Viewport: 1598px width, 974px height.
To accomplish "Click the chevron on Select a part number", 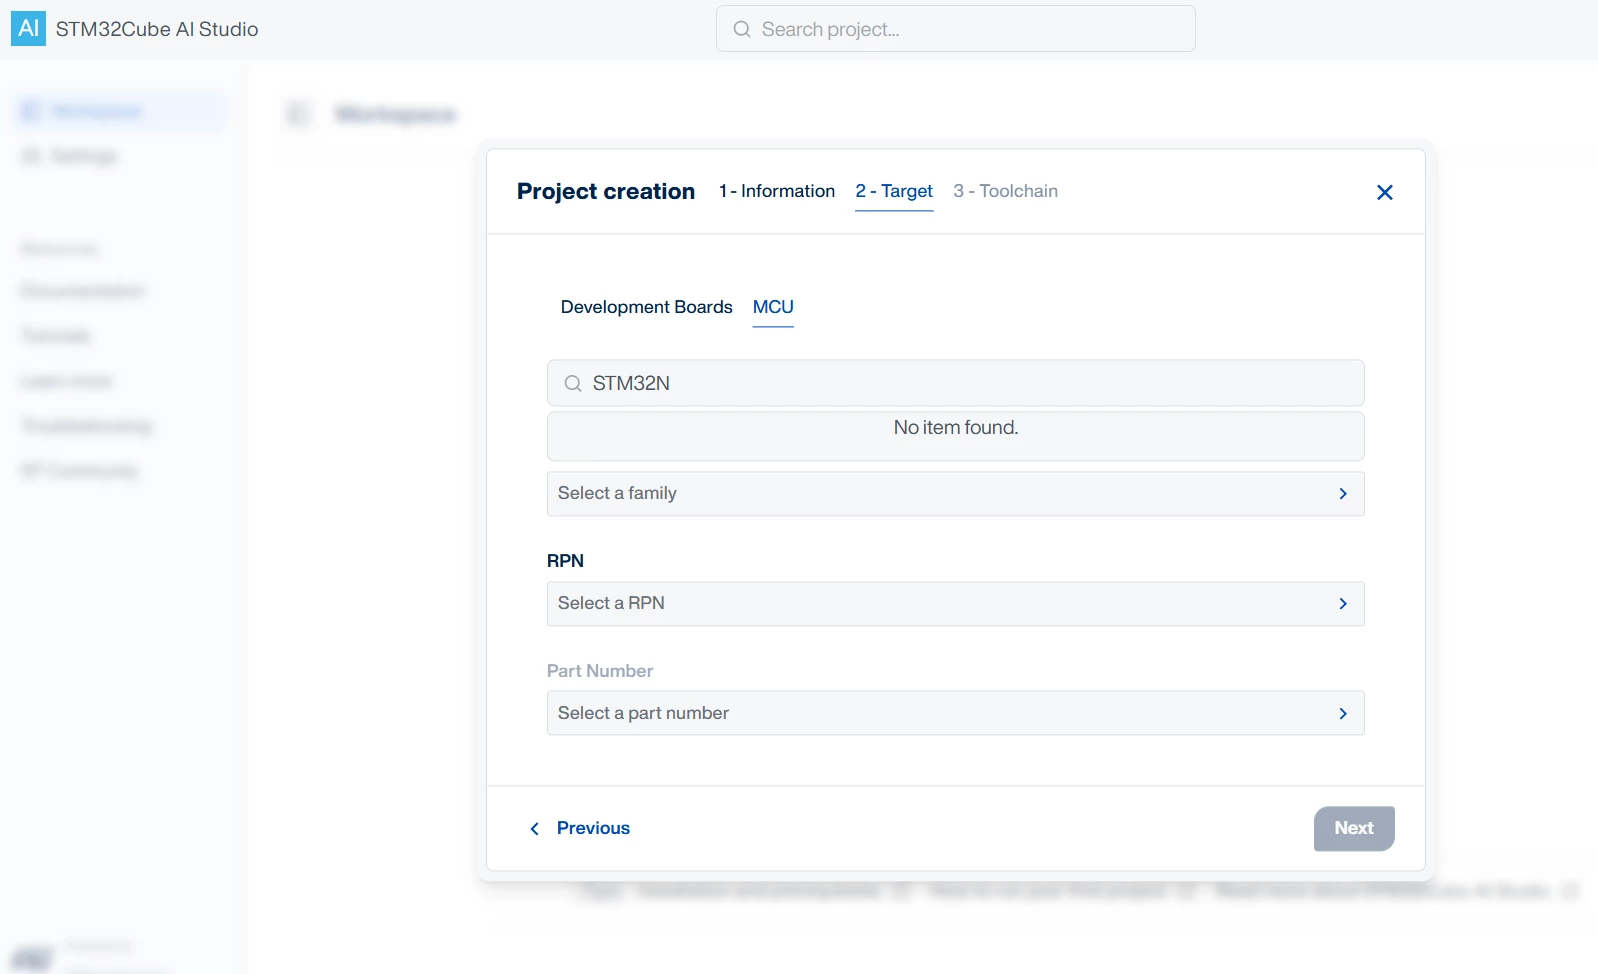I will (x=1343, y=713).
